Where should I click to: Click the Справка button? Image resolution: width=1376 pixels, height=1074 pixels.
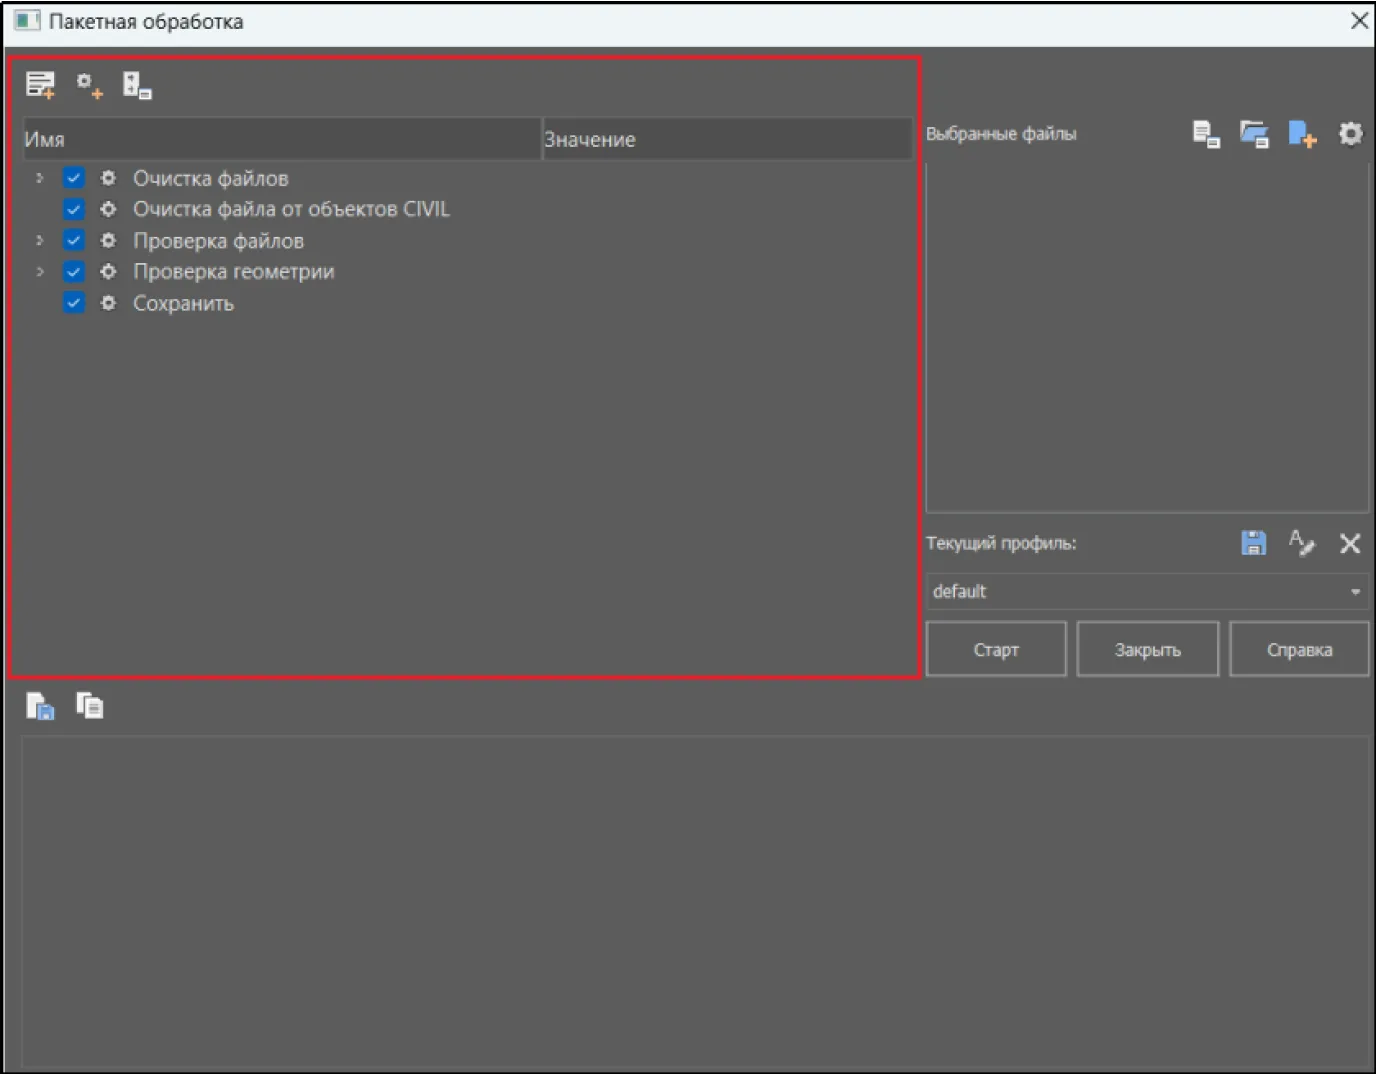tap(1298, 650)
